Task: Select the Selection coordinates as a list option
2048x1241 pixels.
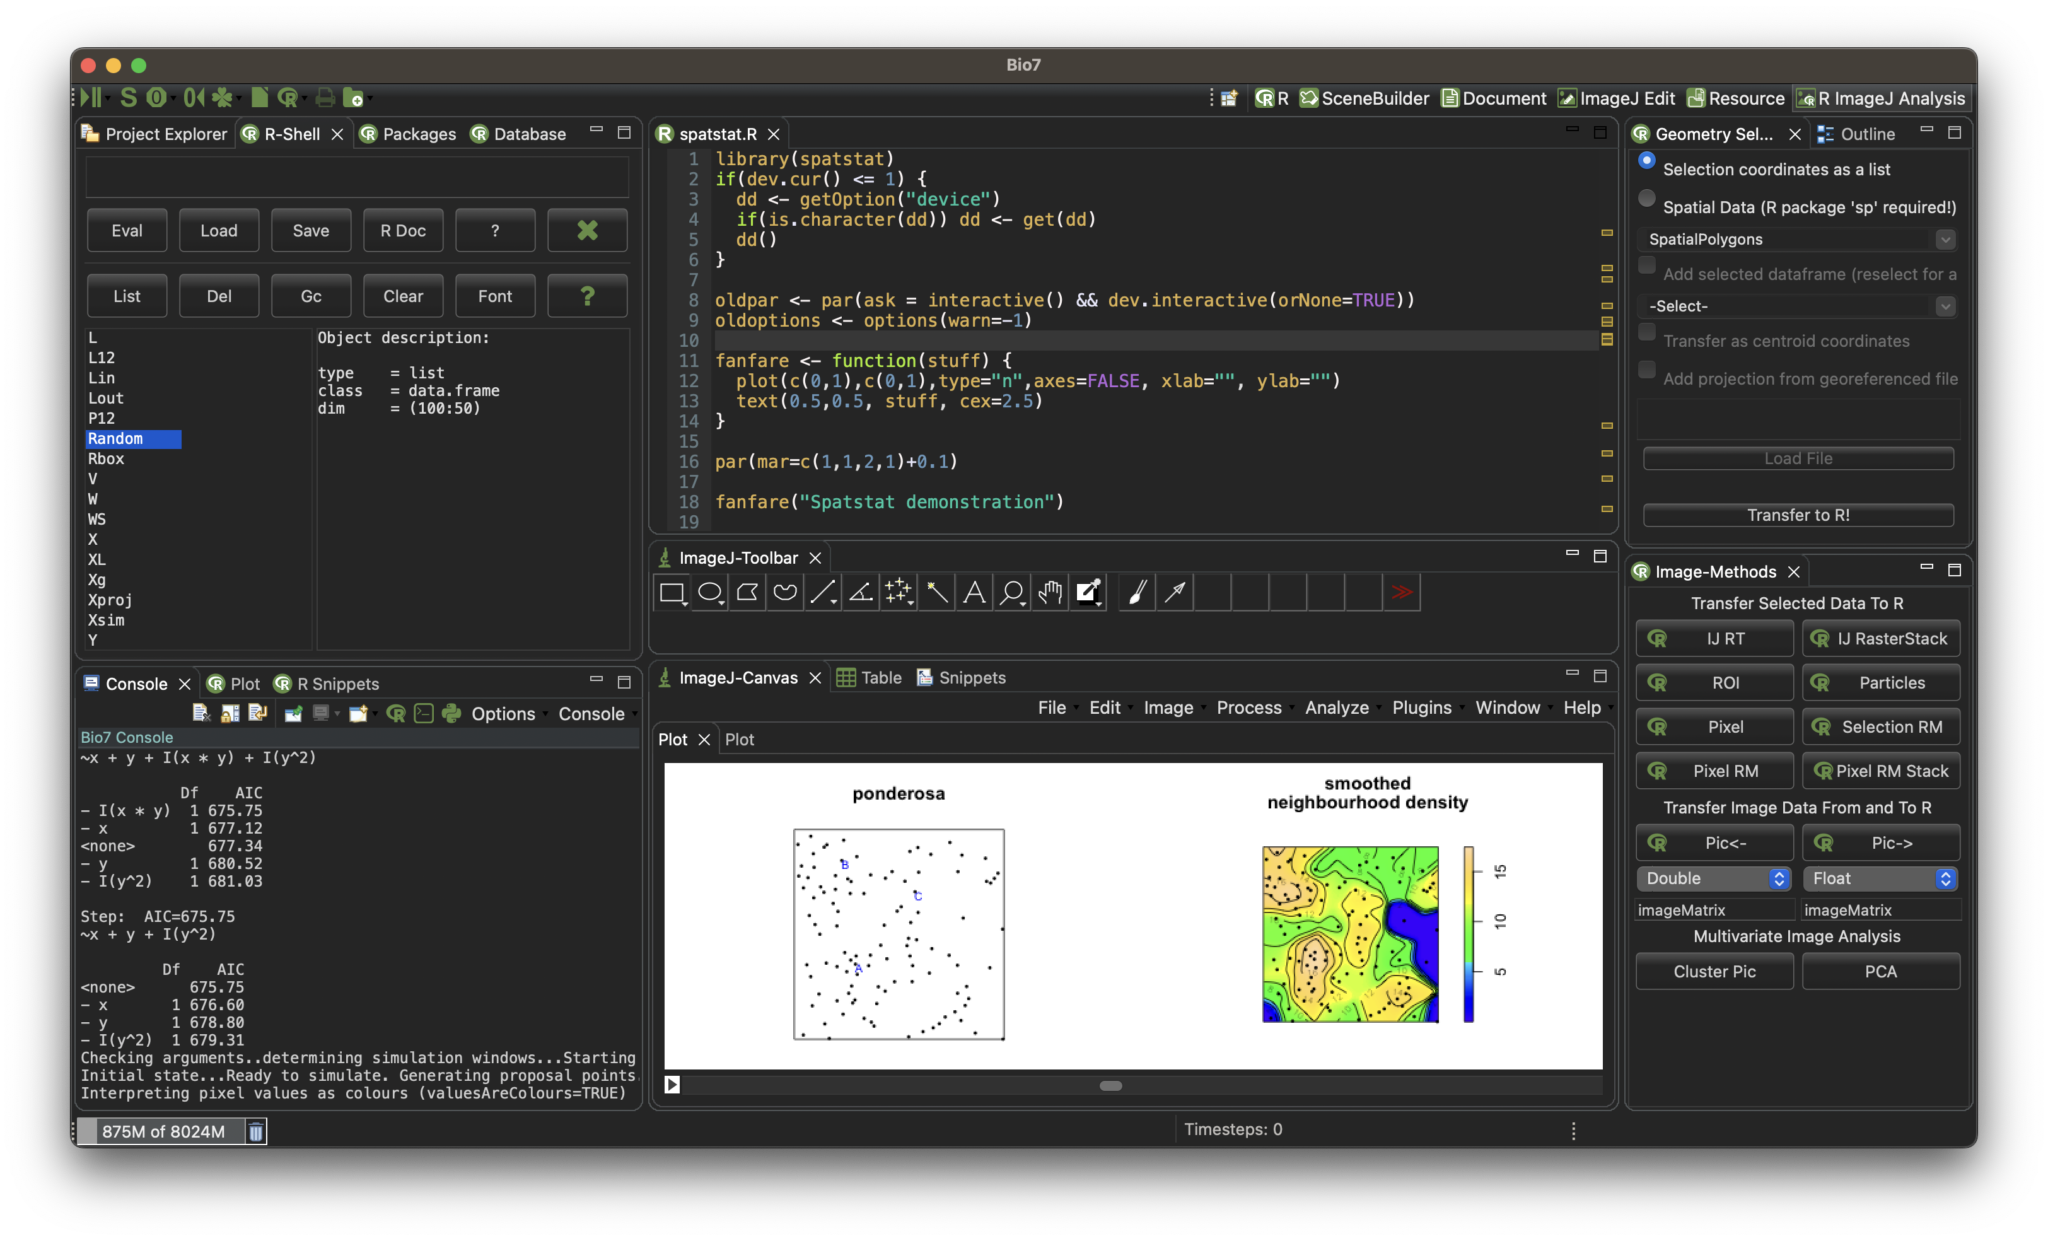Action: point(1647,161)
